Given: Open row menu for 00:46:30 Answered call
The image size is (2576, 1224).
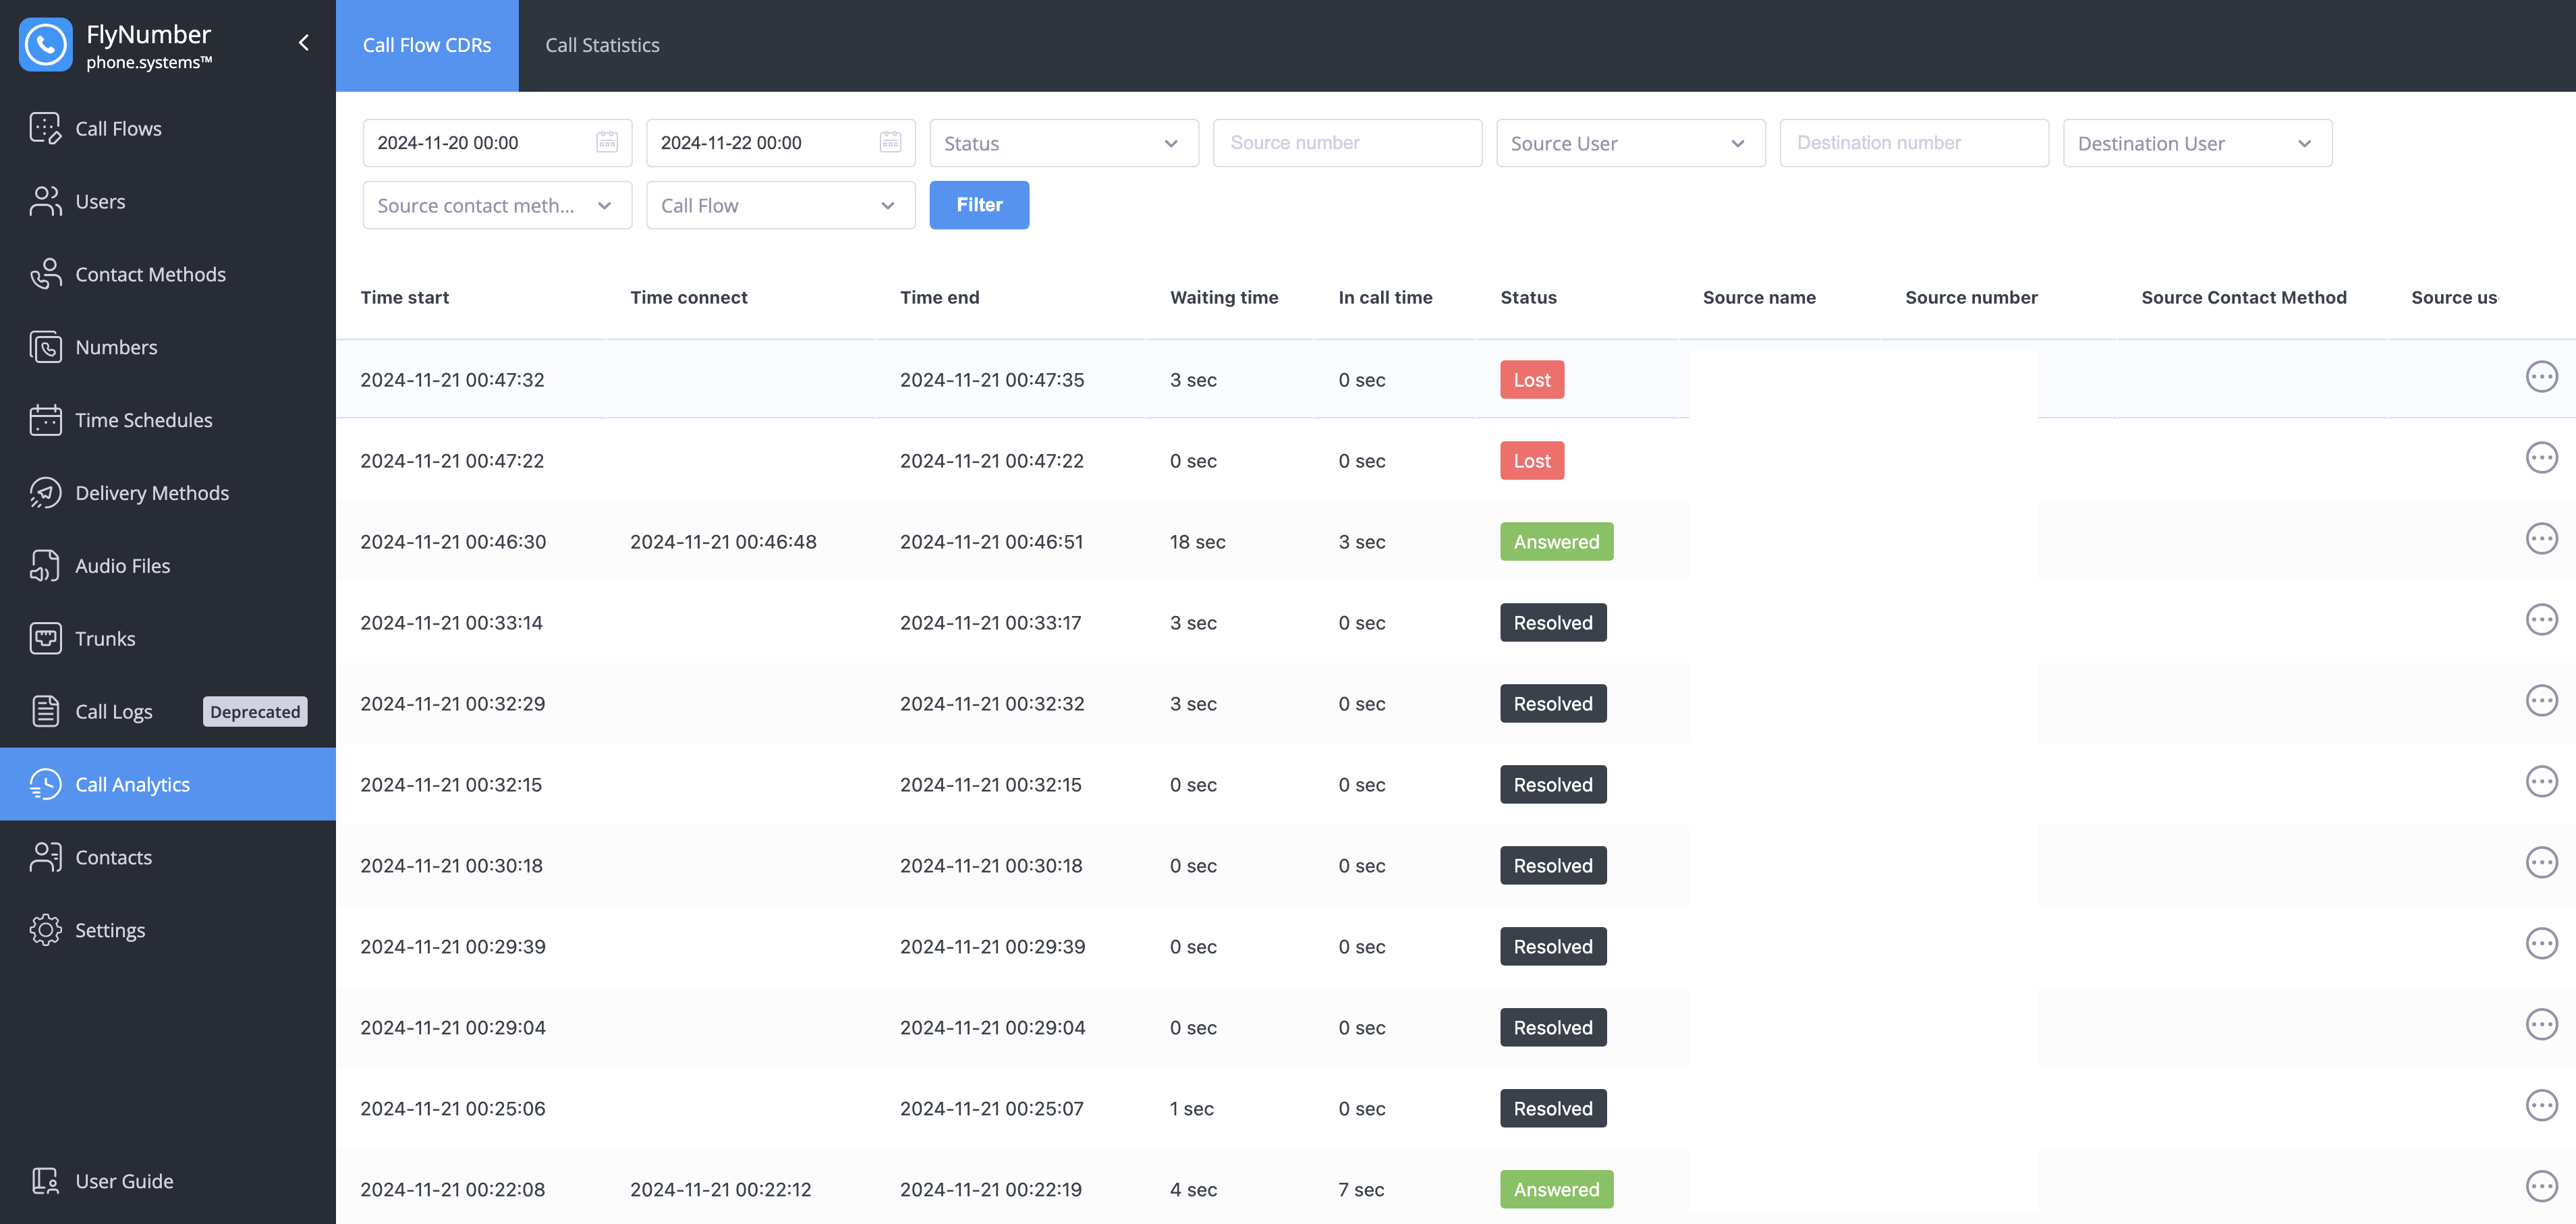Looking at the screenshot, I should point(2541,539).
